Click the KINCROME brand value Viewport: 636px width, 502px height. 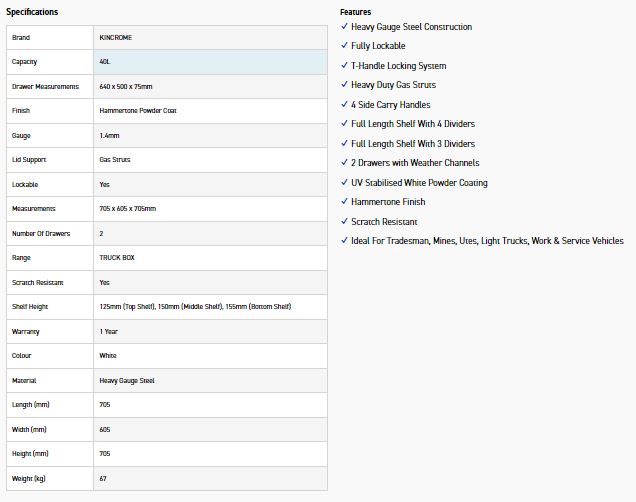[116, 37]
